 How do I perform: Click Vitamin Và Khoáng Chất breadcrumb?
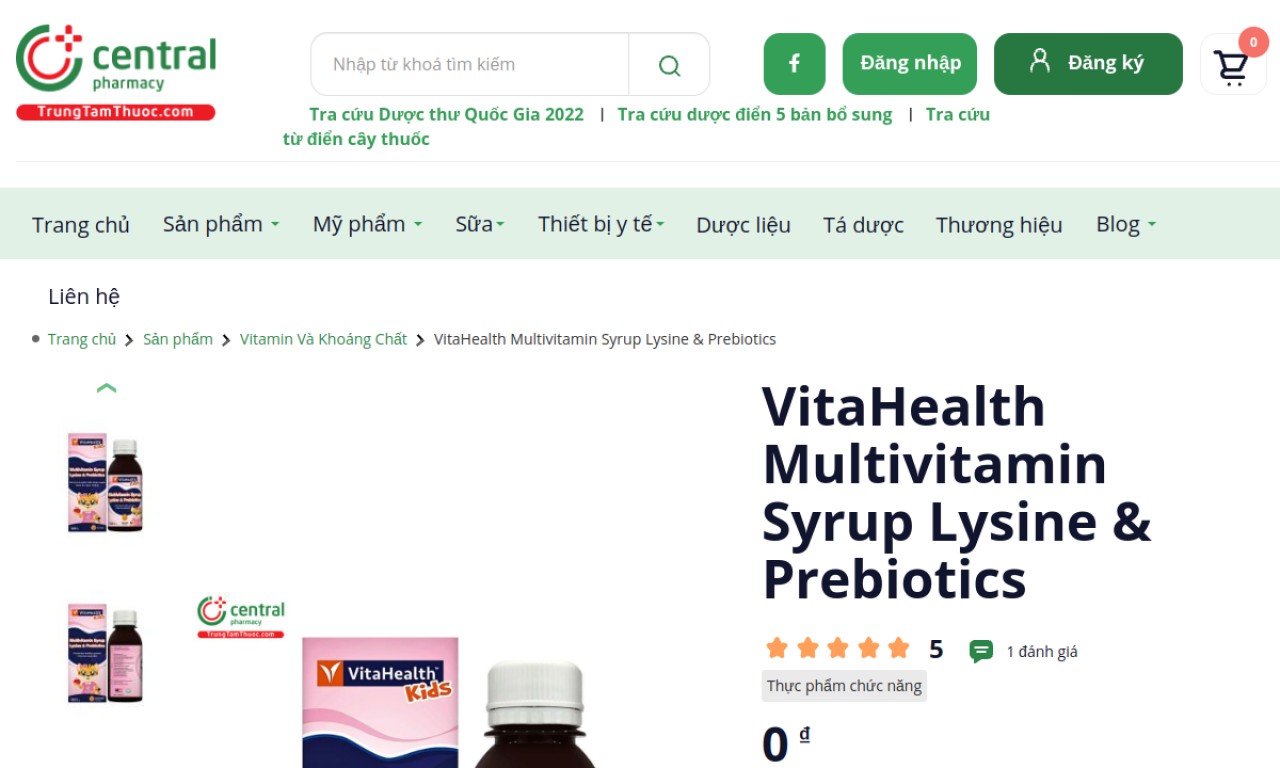(323, 339)
